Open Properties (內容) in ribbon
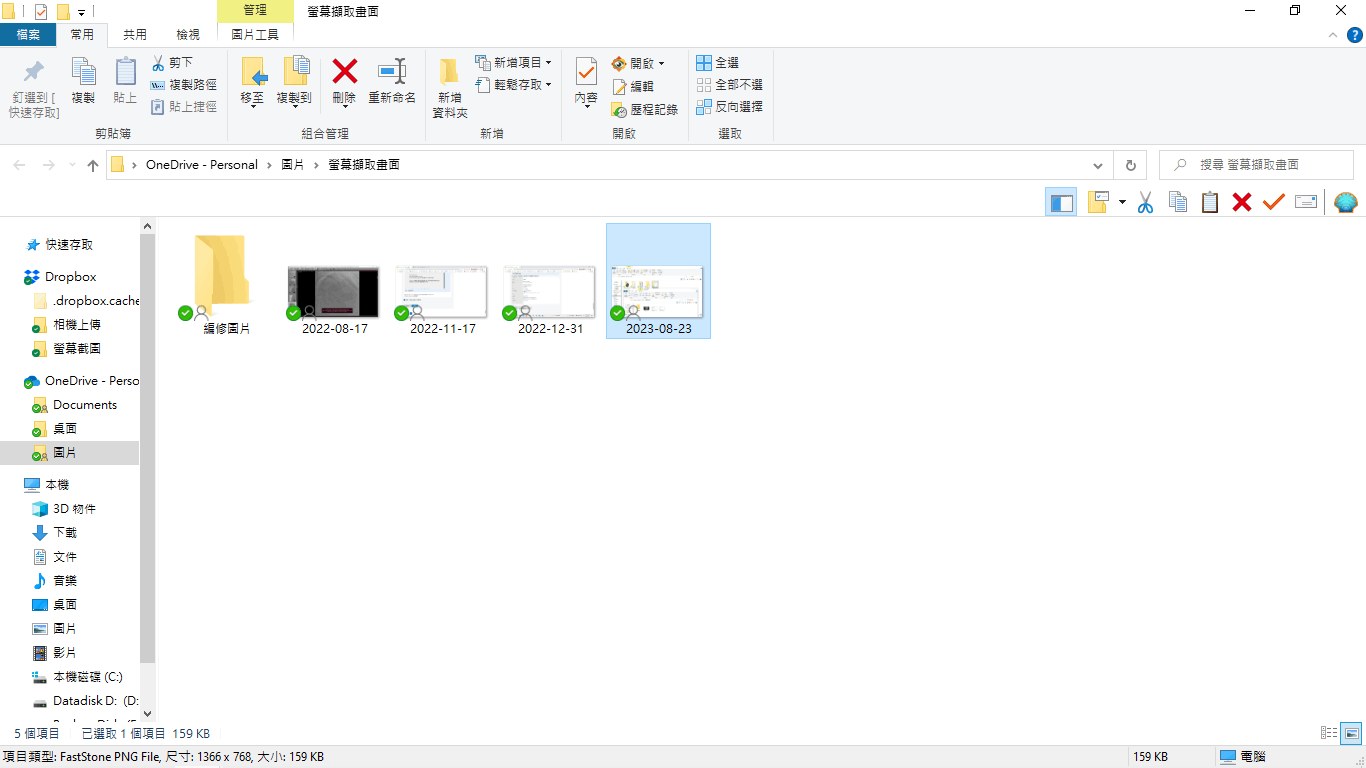The image size is (1366, 768). point(586,82)
